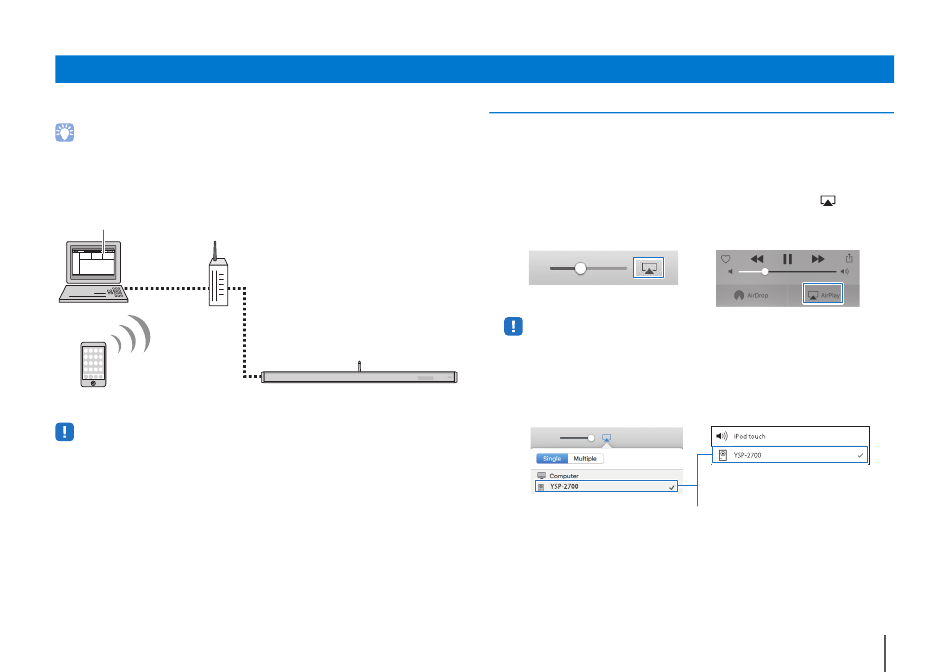Select YSP-2700 in iTunes AirPlay list
Image resolution: width=950 pixels, height=672 pixels.
[606, 487]
